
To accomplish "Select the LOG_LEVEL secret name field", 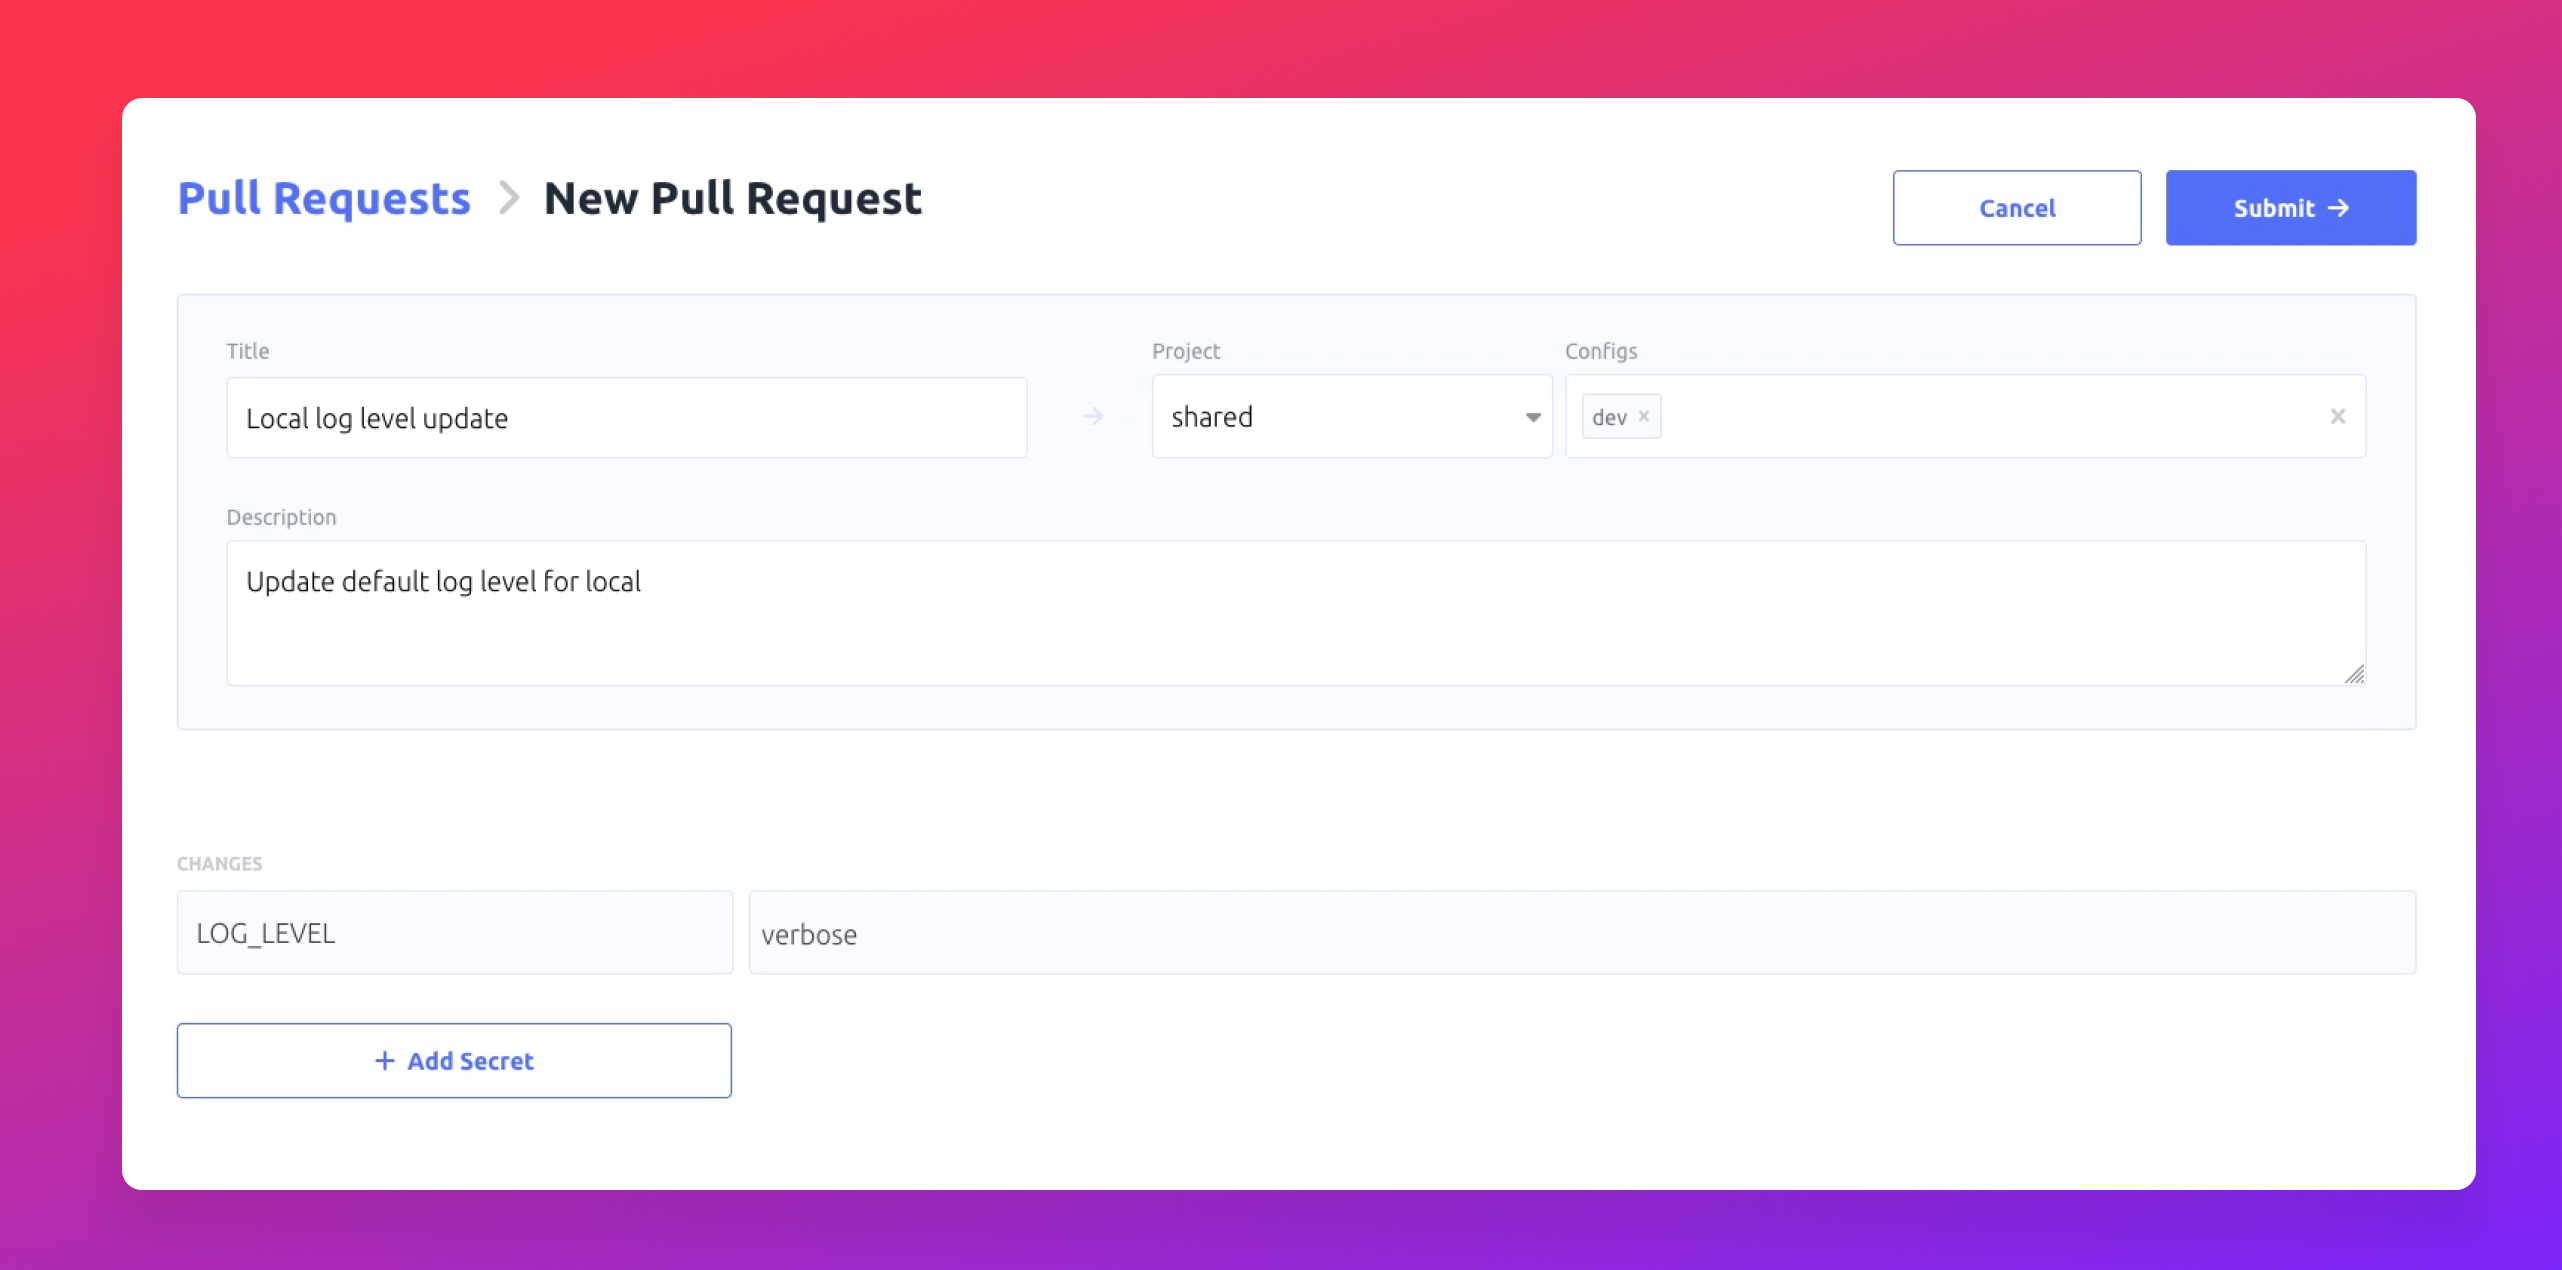I will pyautogui.click(x=454, y=932).
